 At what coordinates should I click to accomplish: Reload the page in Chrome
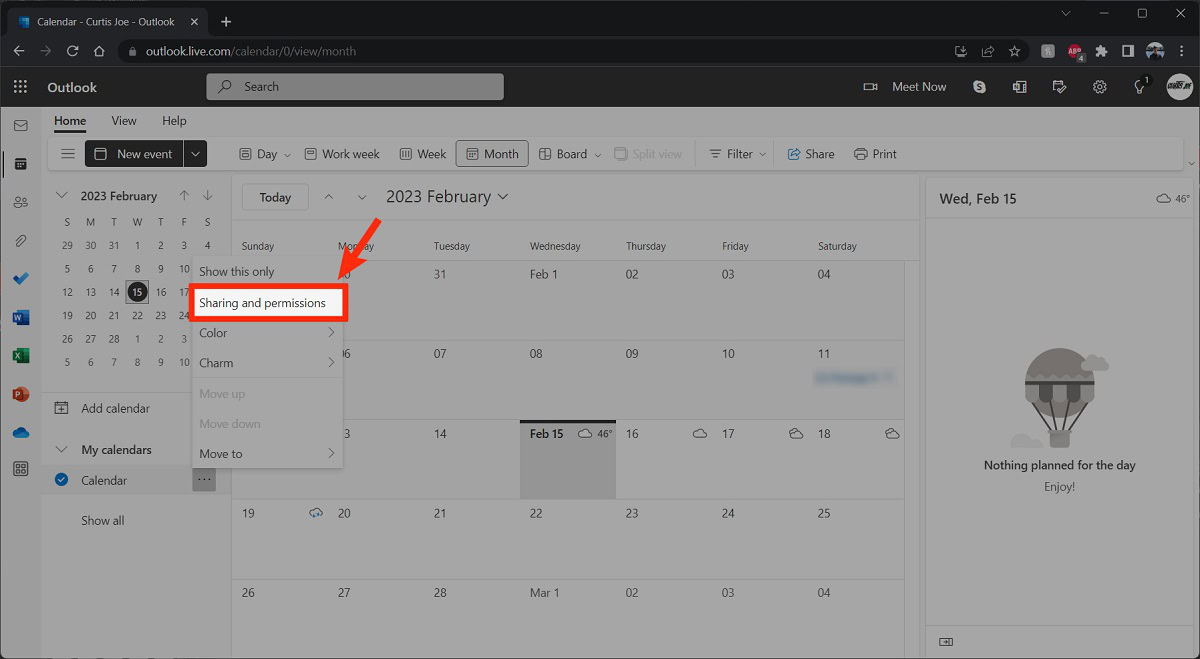pos(72,51)
